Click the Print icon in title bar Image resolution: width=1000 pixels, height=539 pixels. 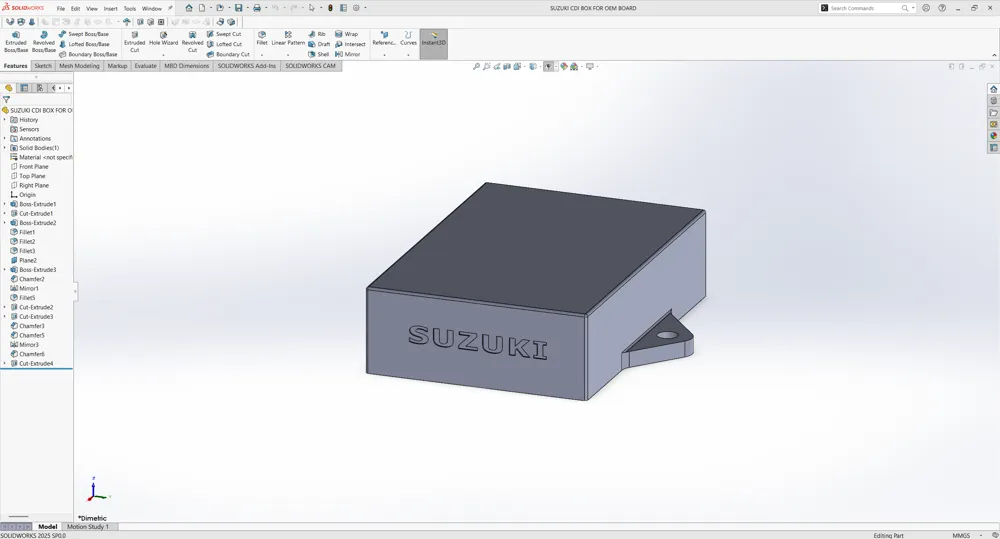click(256, 8)
